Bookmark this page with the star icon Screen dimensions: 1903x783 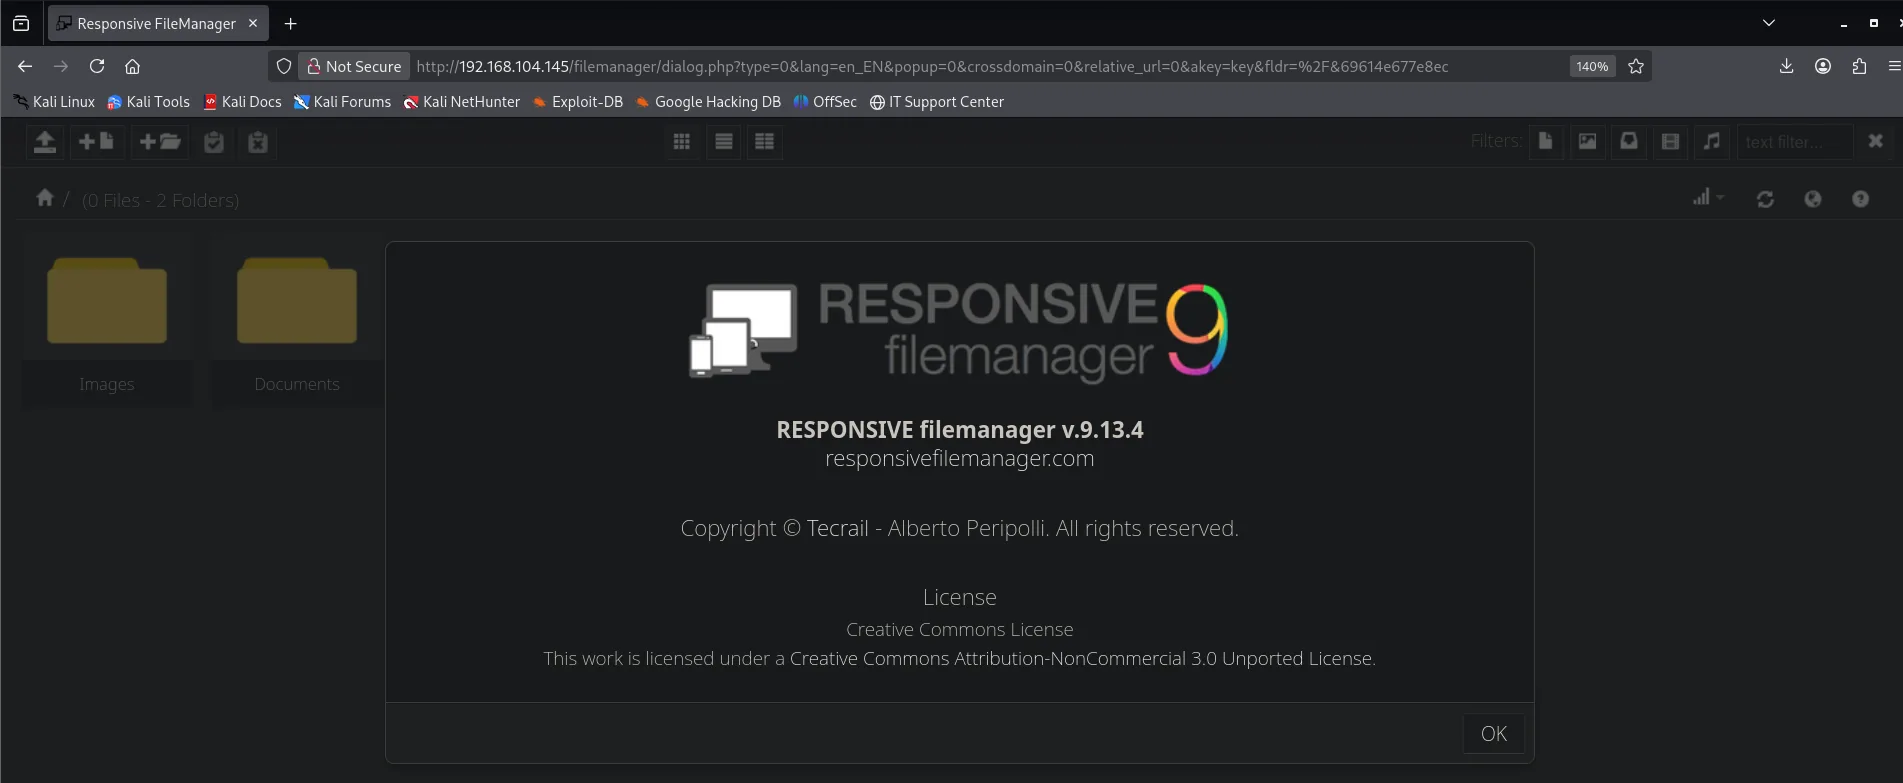coord(1636,66)
